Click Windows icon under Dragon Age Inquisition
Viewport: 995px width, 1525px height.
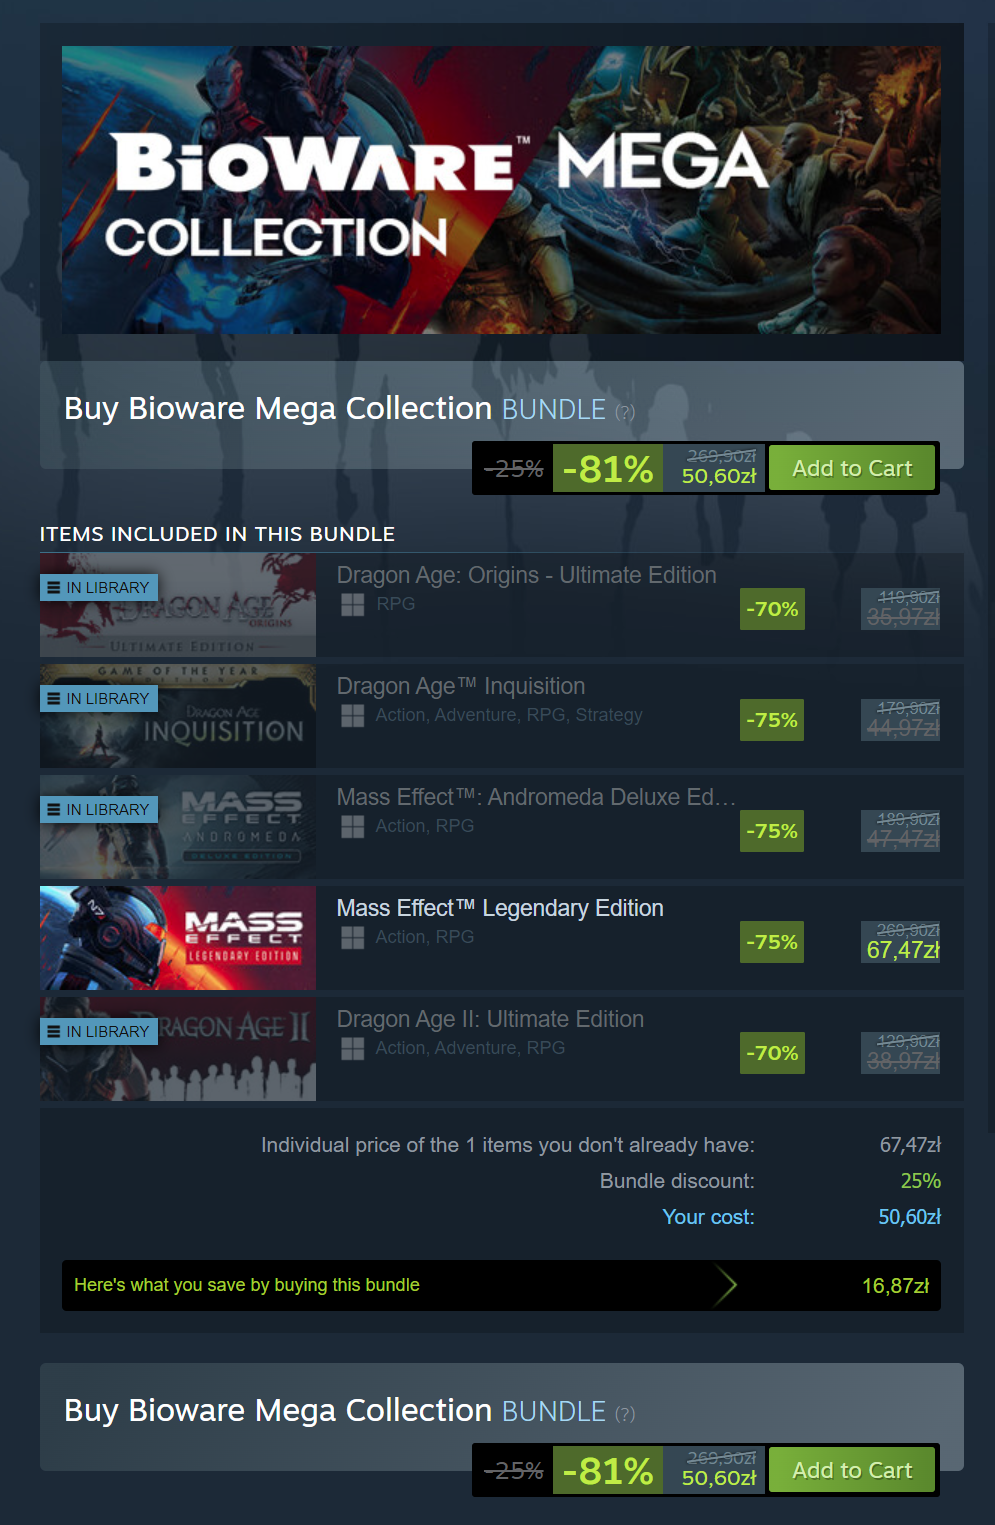pos(352,716)
